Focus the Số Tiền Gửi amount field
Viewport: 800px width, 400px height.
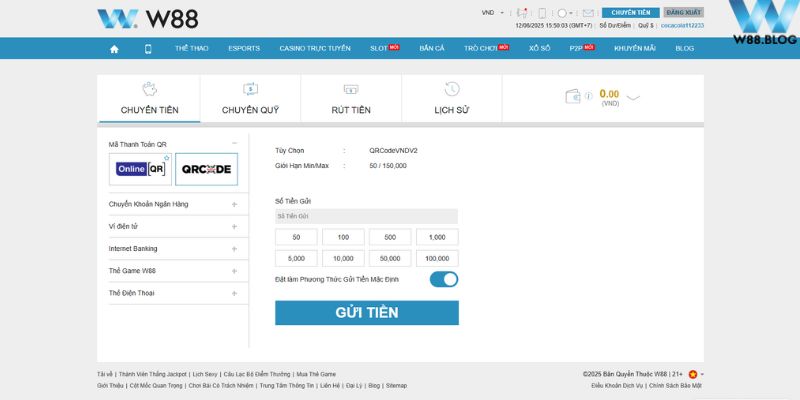[366, 216]
